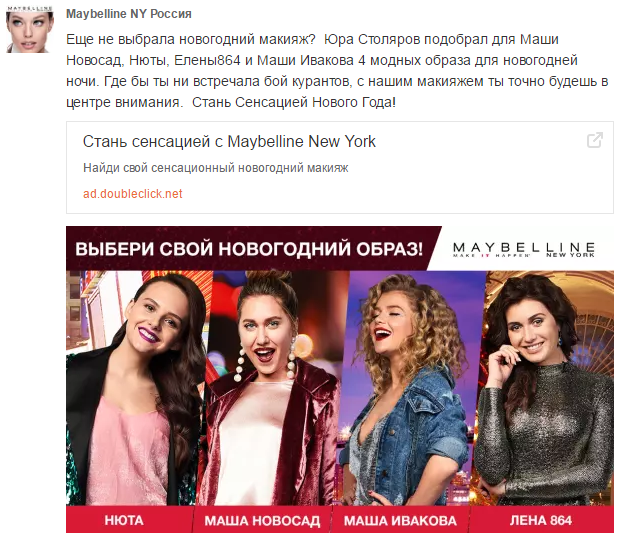
Task: Click the post text about новогодний макияж
Action: pyautogui.click(x=337, y=71)
